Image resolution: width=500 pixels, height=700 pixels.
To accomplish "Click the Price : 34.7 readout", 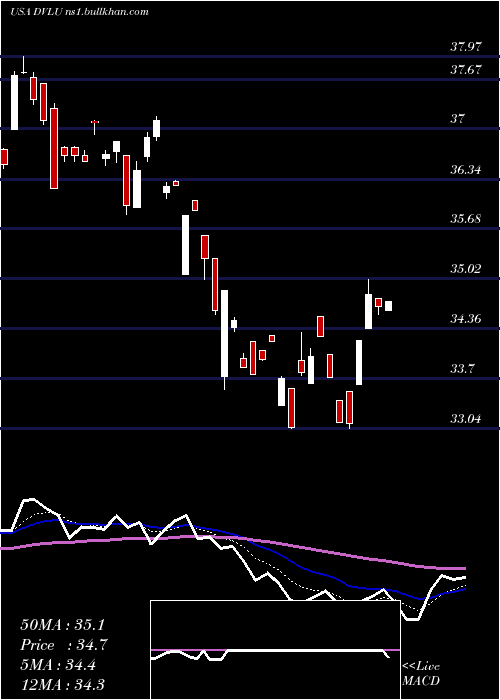I will (x=64, y=645).
